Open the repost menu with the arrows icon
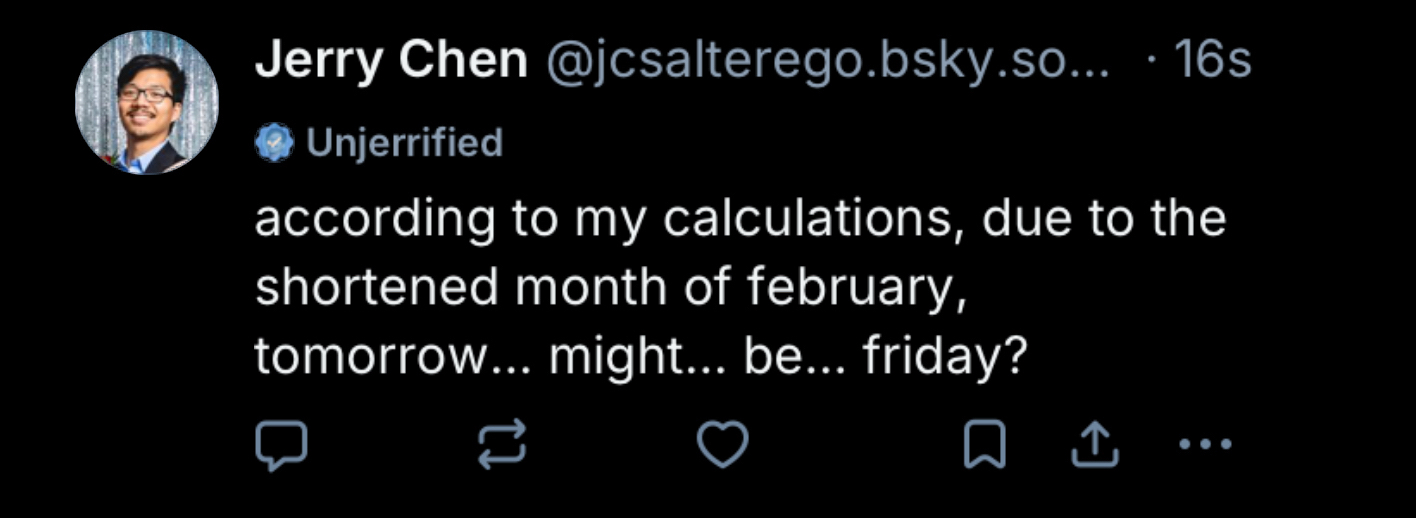Screen dimensions: 1416x518 pos(500,446)
